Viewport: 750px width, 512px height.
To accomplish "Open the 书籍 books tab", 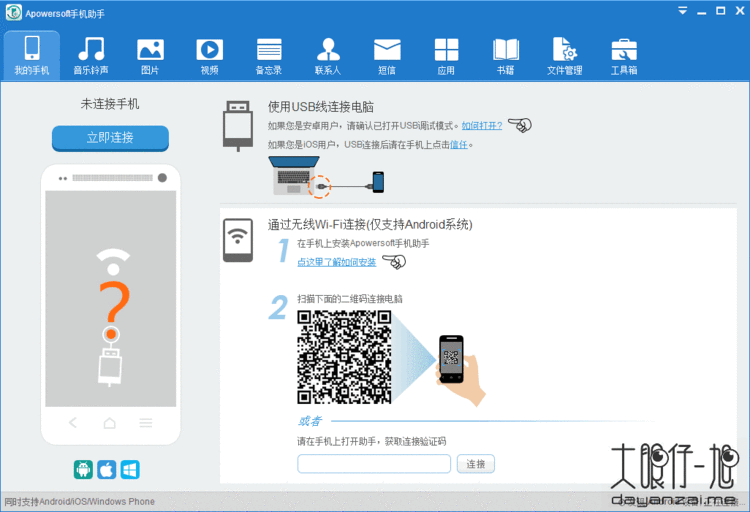I will [506, 55].
